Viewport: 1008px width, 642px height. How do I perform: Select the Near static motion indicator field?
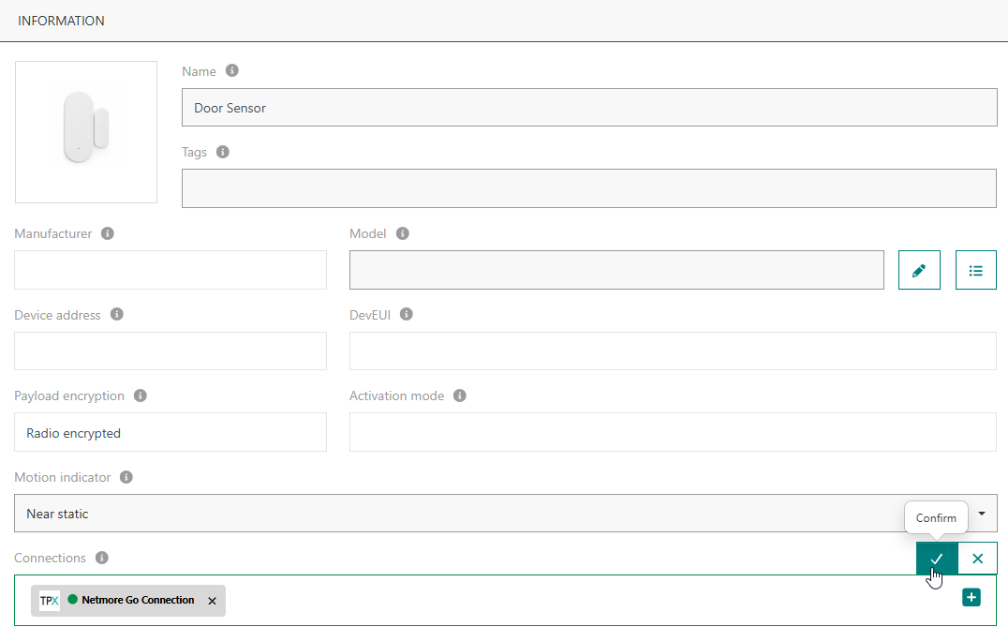point(506,513)
